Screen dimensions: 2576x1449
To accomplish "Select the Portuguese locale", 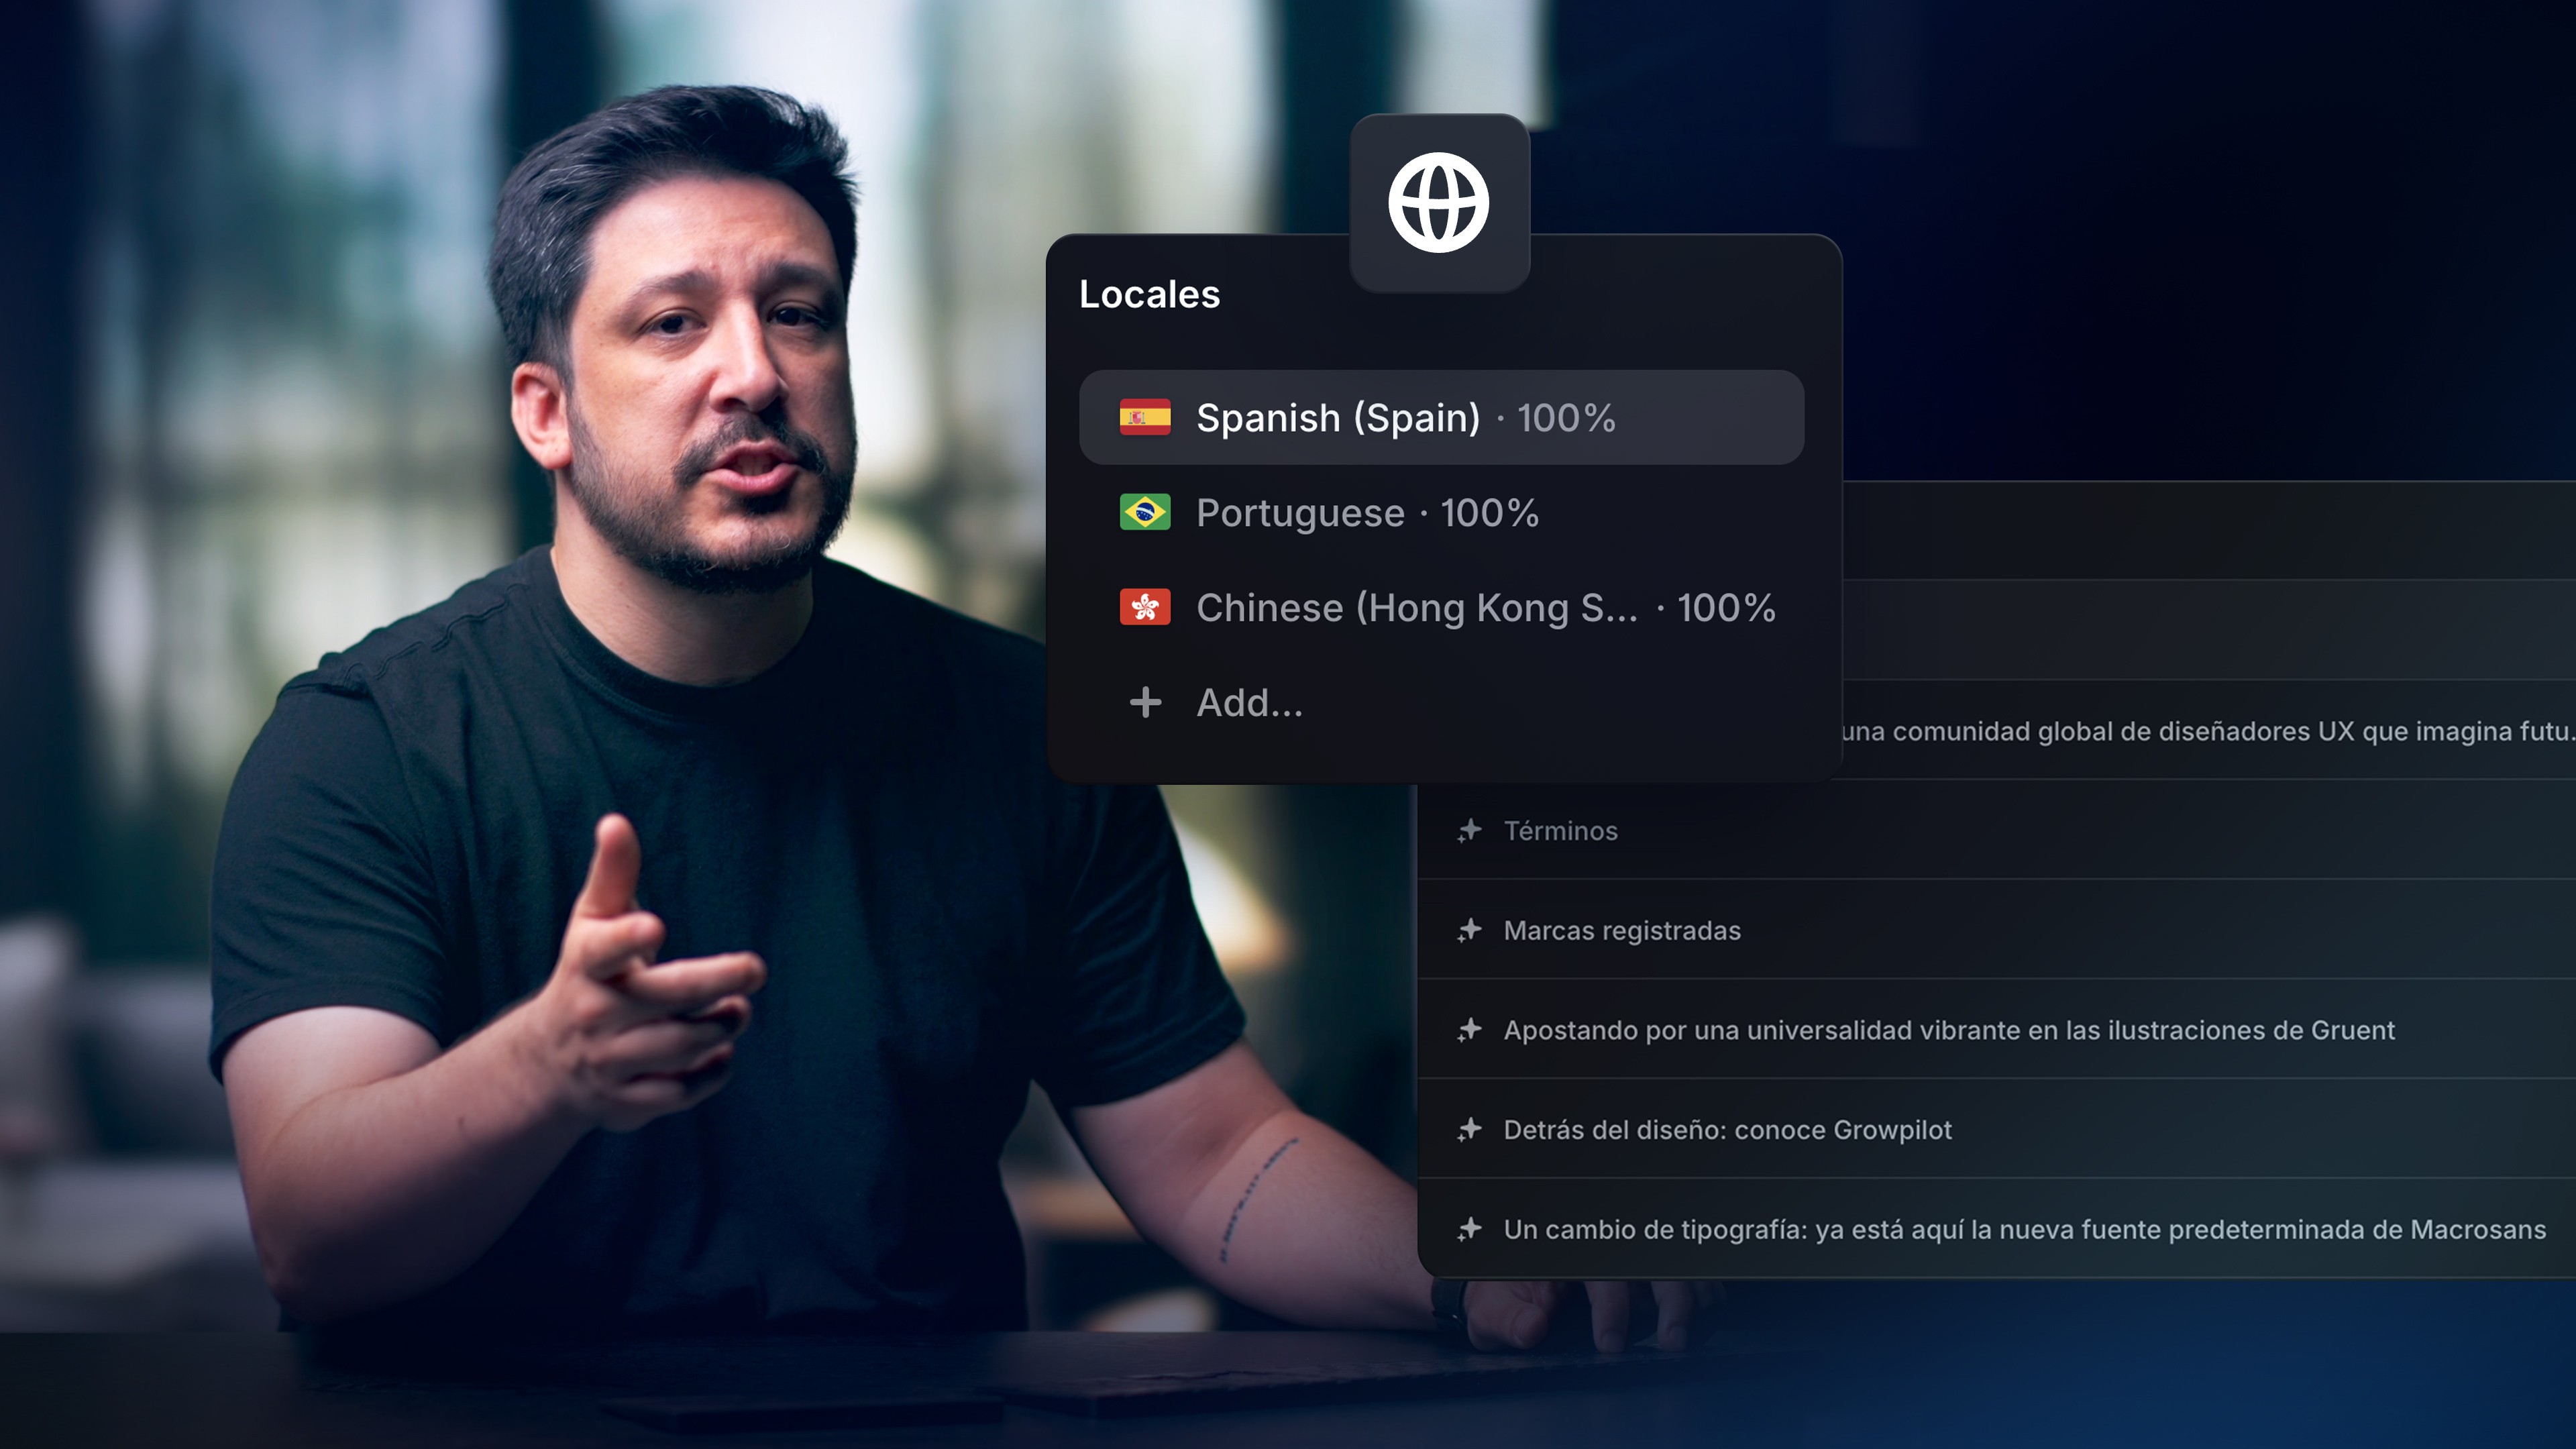I will coord(1300,513).
